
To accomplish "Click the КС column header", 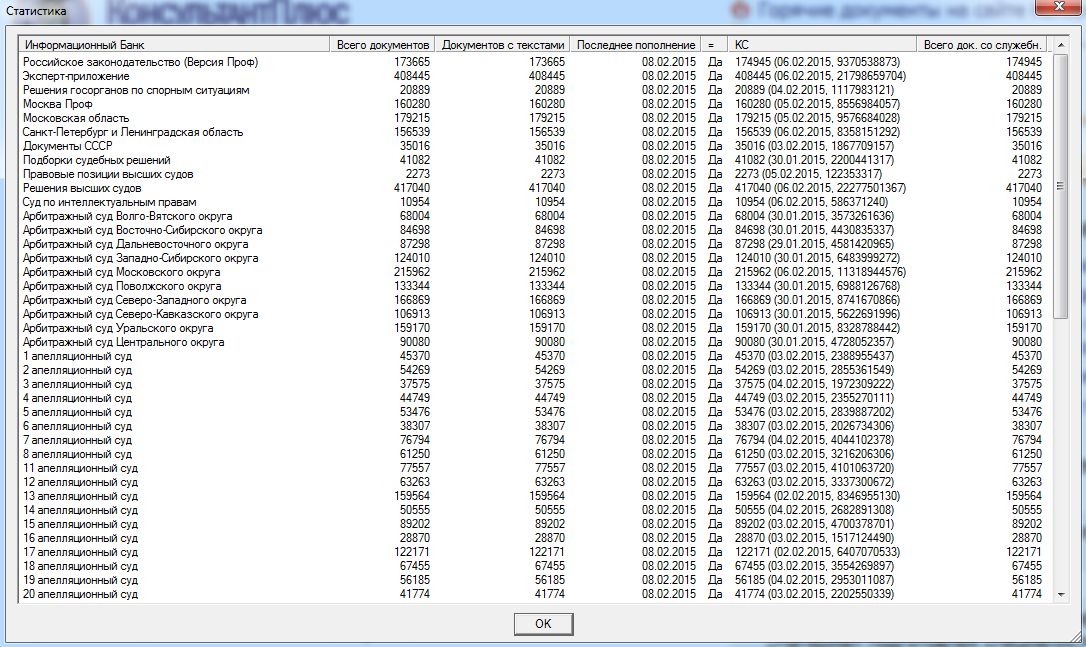I will click(x=822, y=44).
